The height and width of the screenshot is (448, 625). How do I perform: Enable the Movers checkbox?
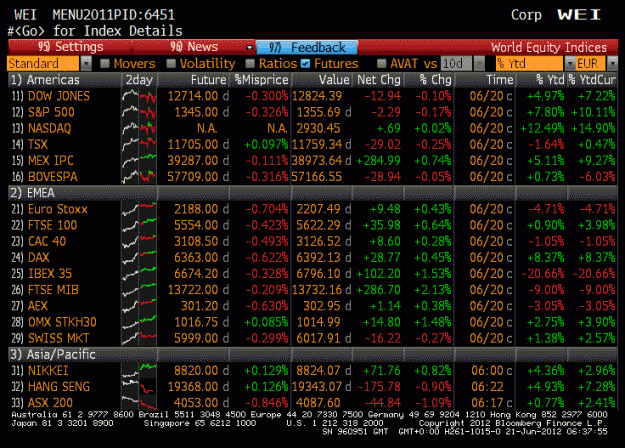[x=105, y=63]
